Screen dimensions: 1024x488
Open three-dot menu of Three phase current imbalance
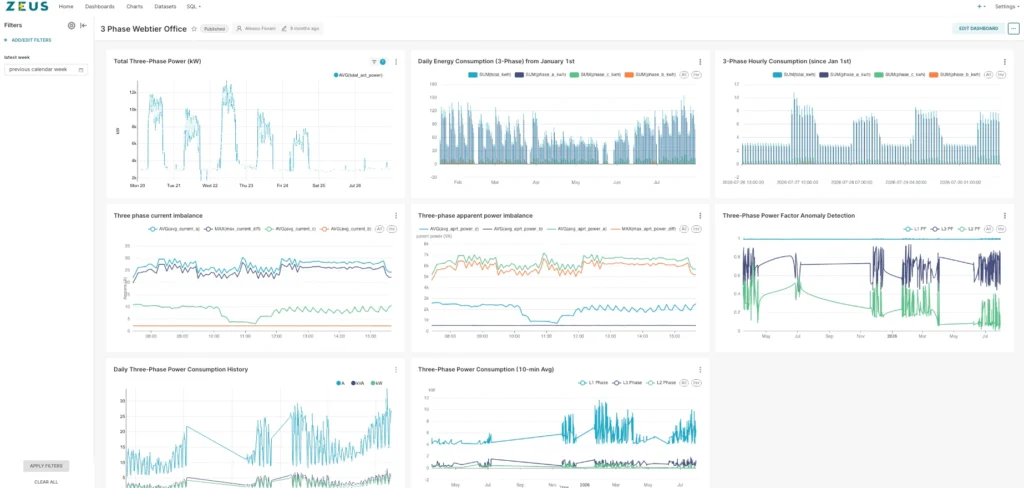[x=396, y=216]
